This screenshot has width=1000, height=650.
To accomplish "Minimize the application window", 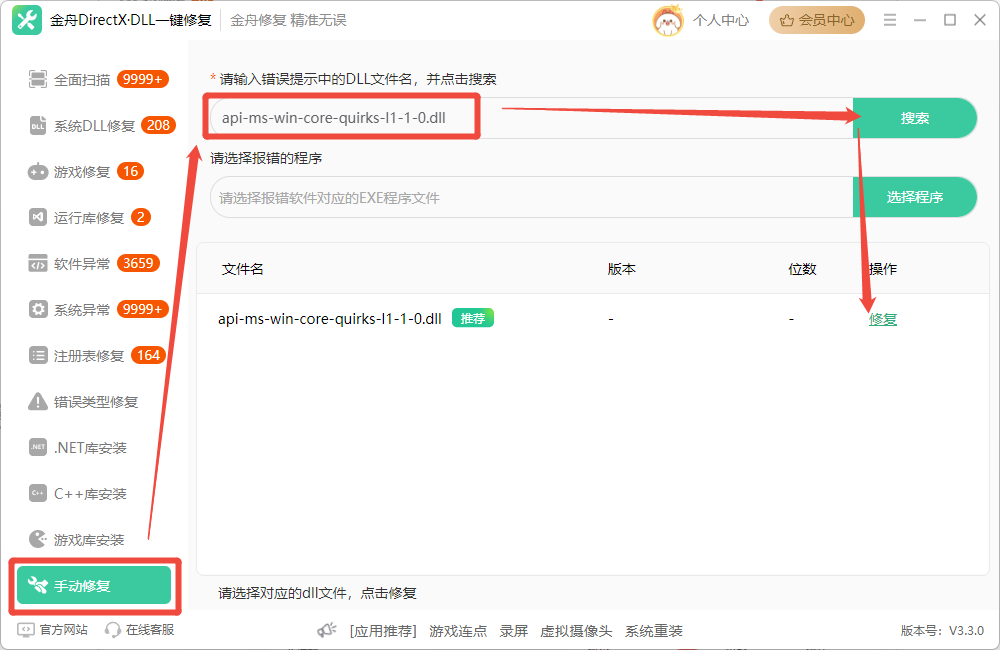I will click(x=920, y=20).
